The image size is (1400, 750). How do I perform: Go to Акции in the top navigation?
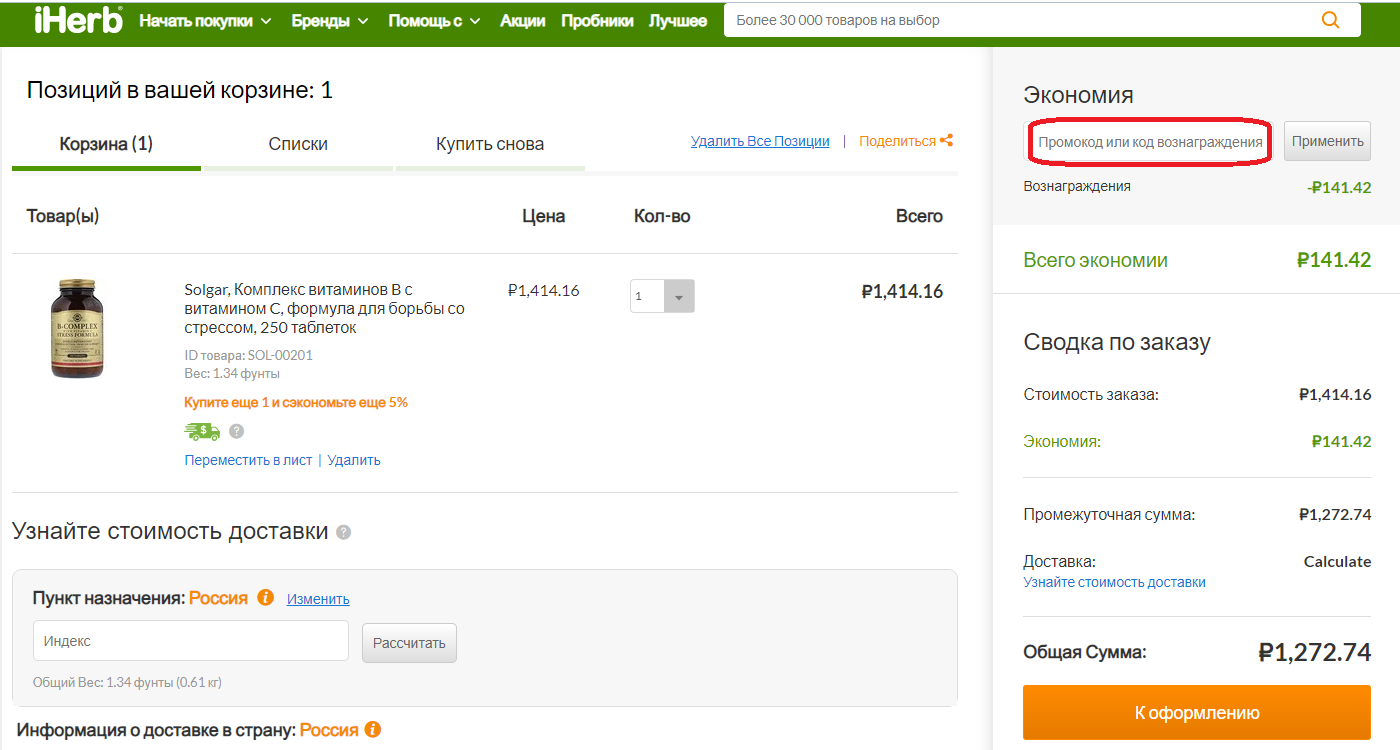click(522, 21)
